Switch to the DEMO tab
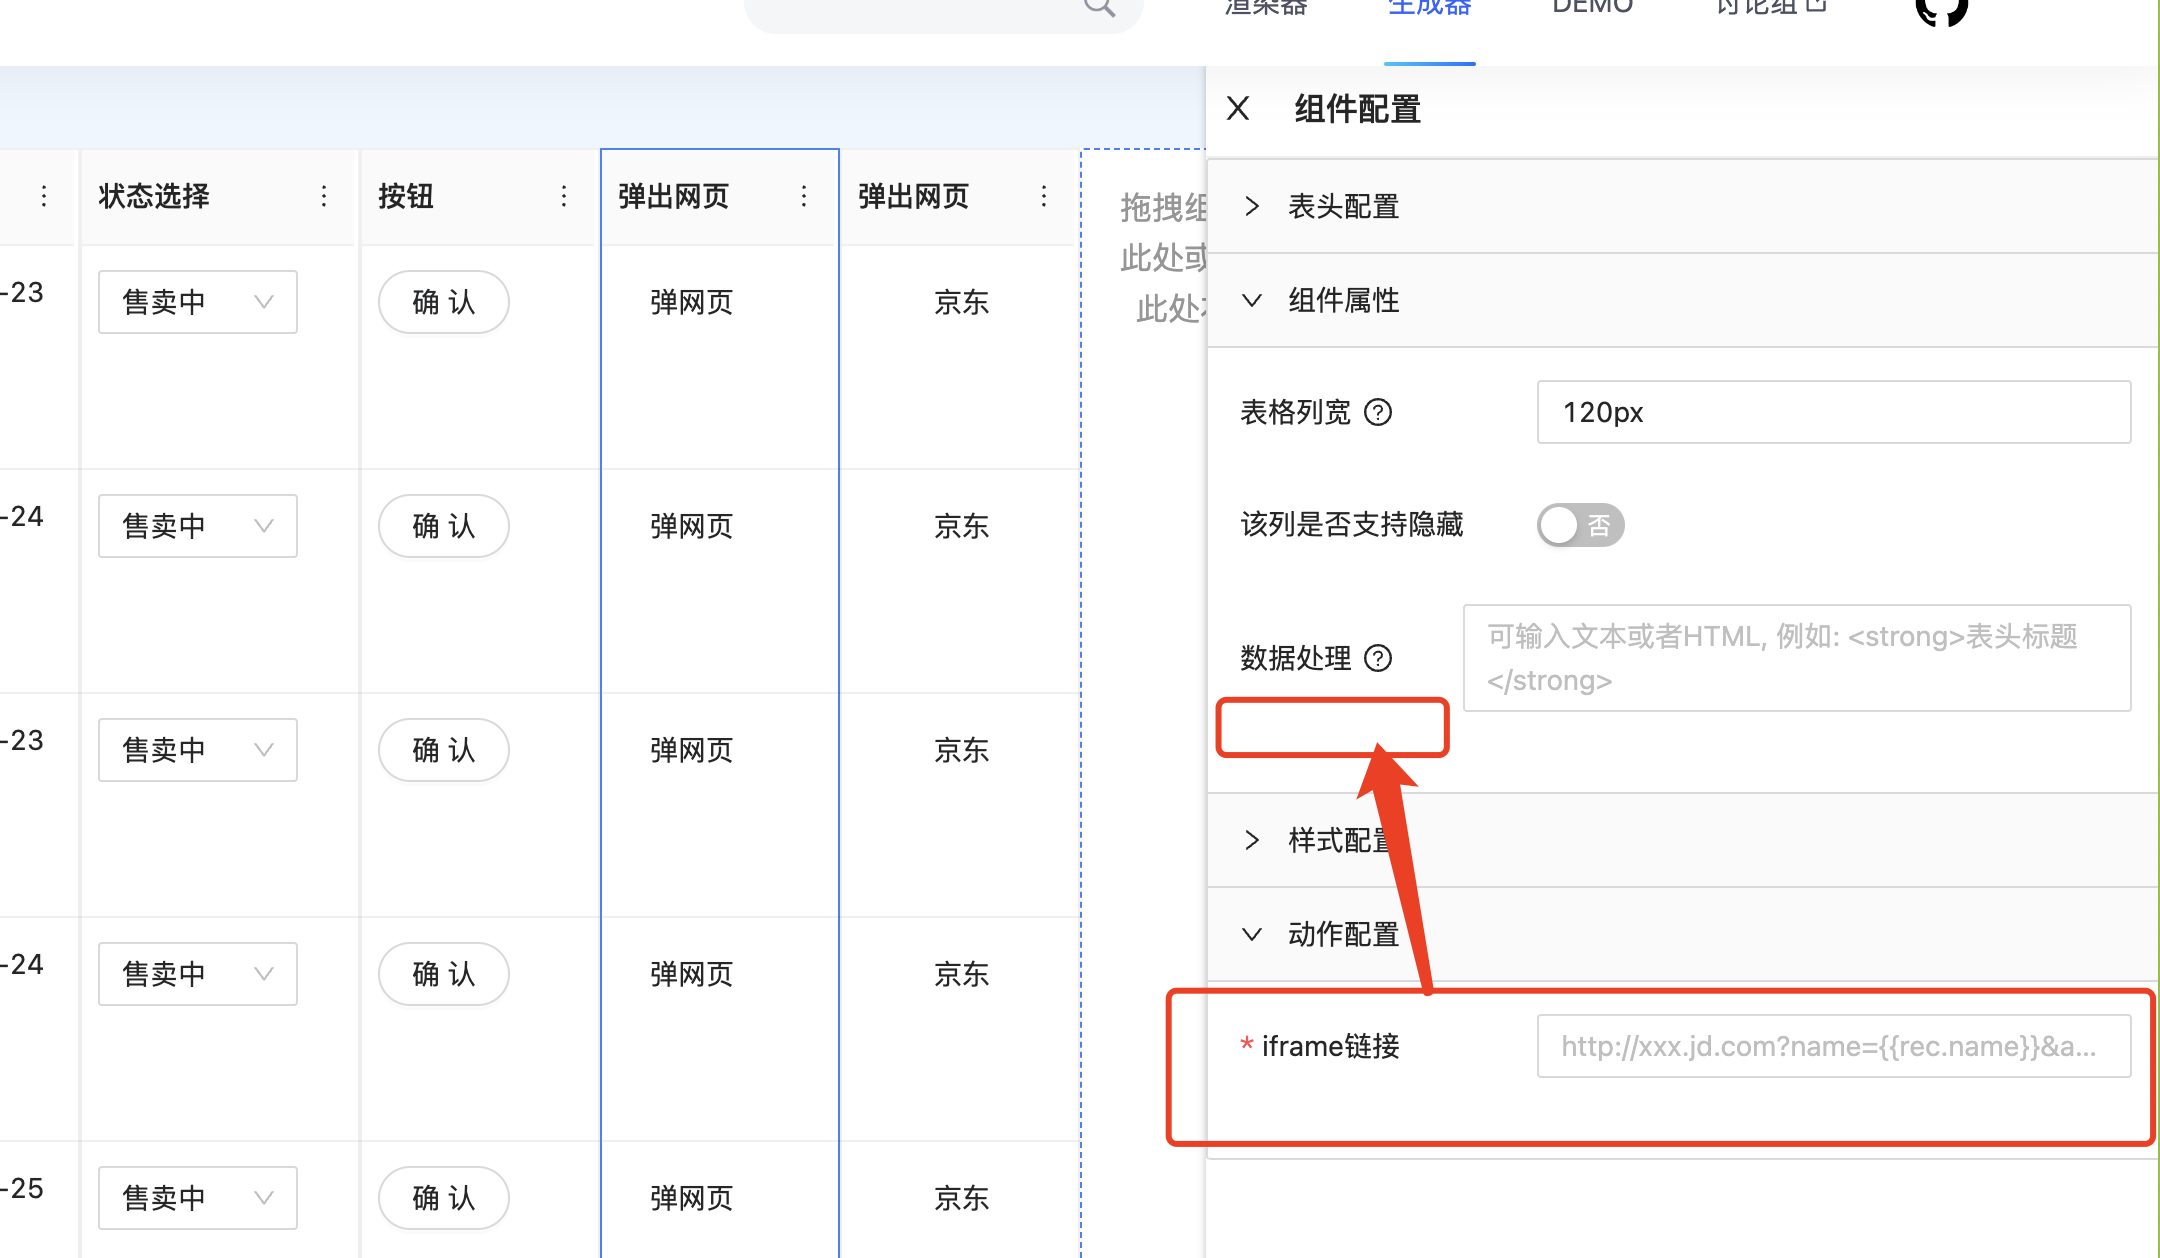 1591,6
